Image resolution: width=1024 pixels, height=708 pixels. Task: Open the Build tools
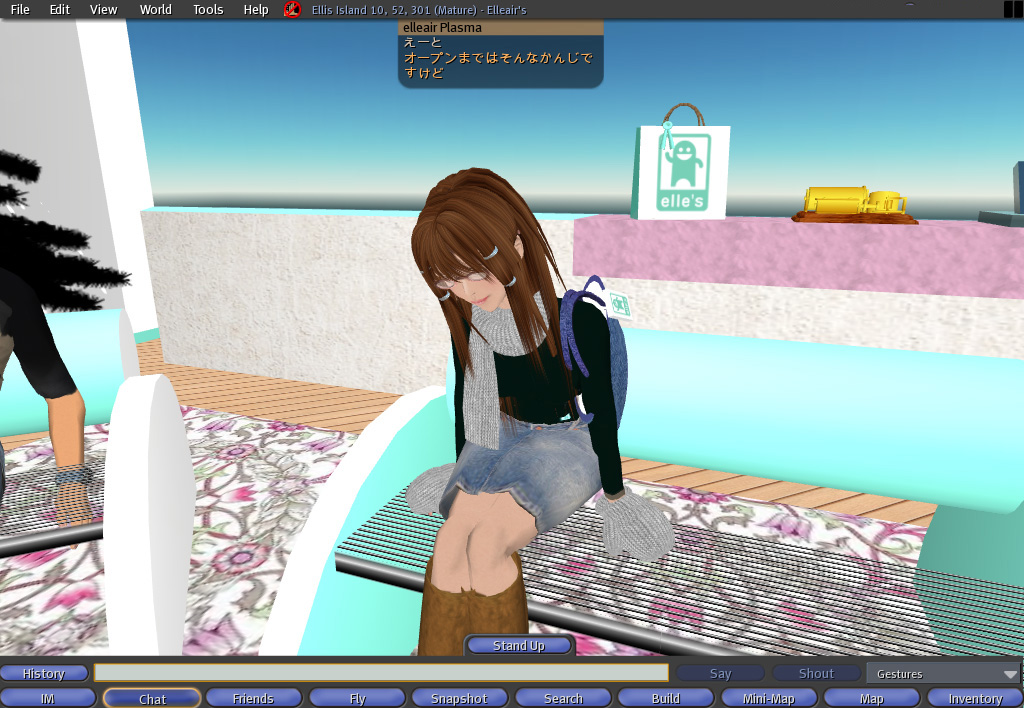point(665,698)
